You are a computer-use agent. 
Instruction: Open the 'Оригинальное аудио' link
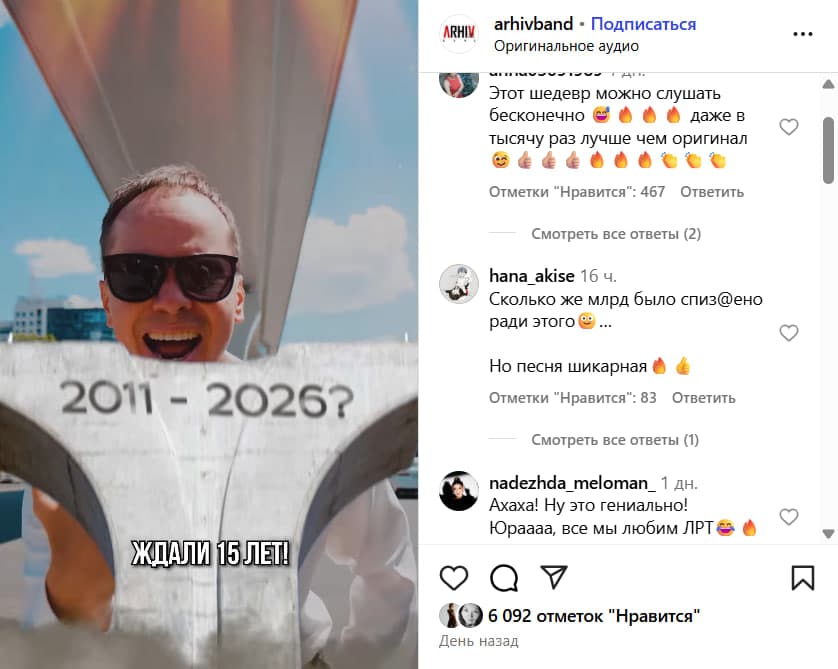click(x=566, y=46)
